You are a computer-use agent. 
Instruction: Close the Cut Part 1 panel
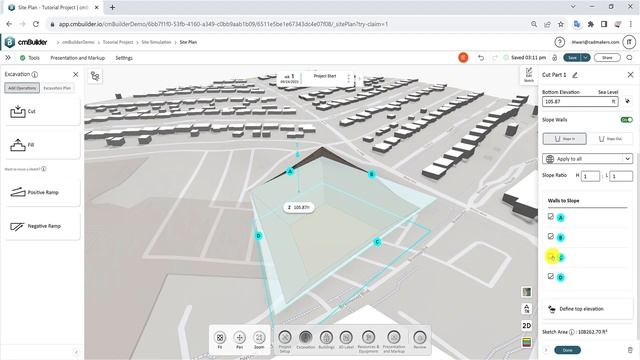click(630, 75)
